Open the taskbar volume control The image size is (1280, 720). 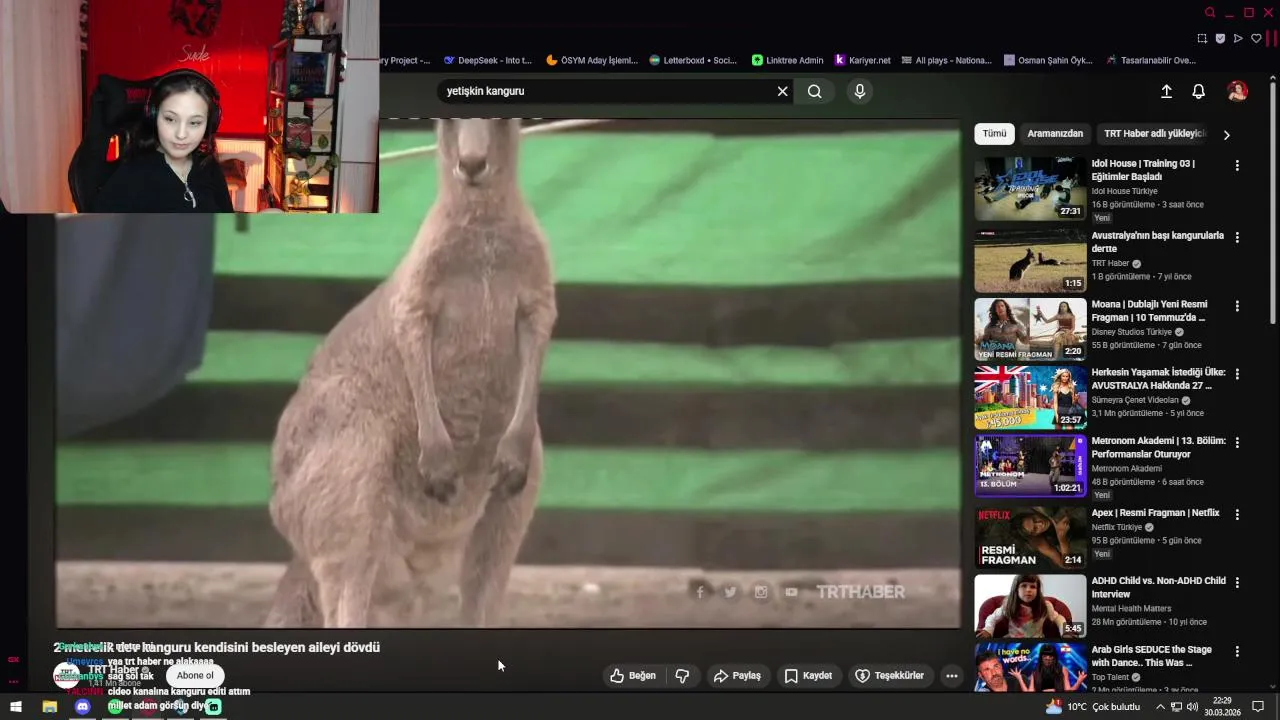pyautogui.click(x=1192, y=706)
